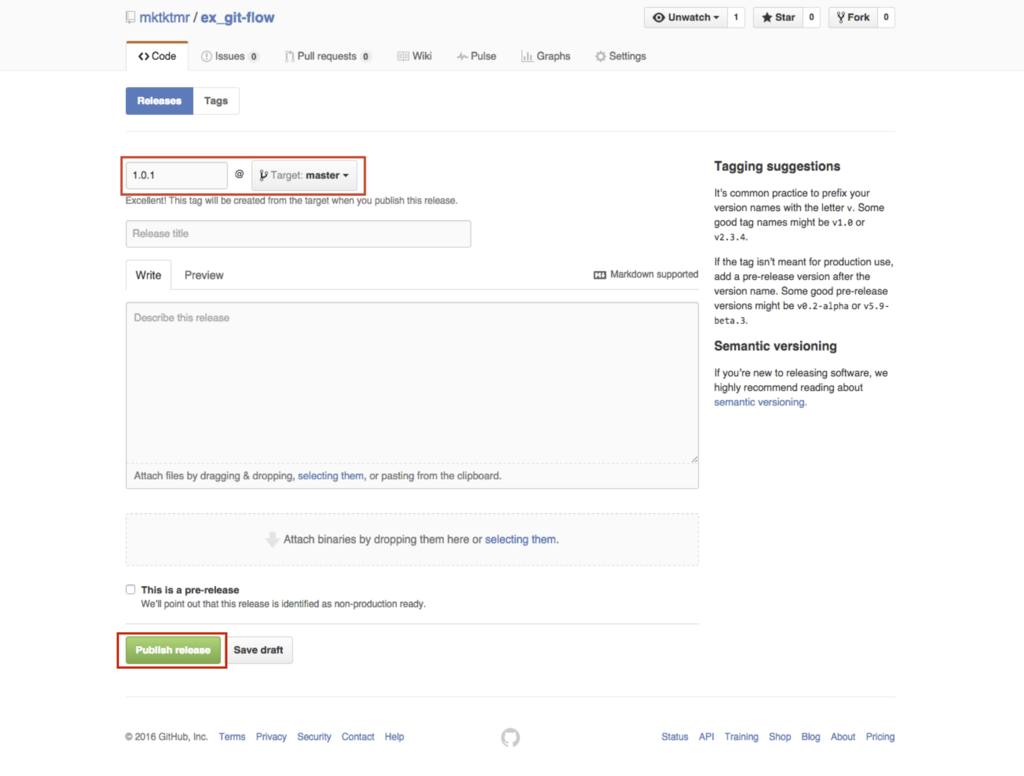Open the Pricing footer link

[880, 737]
